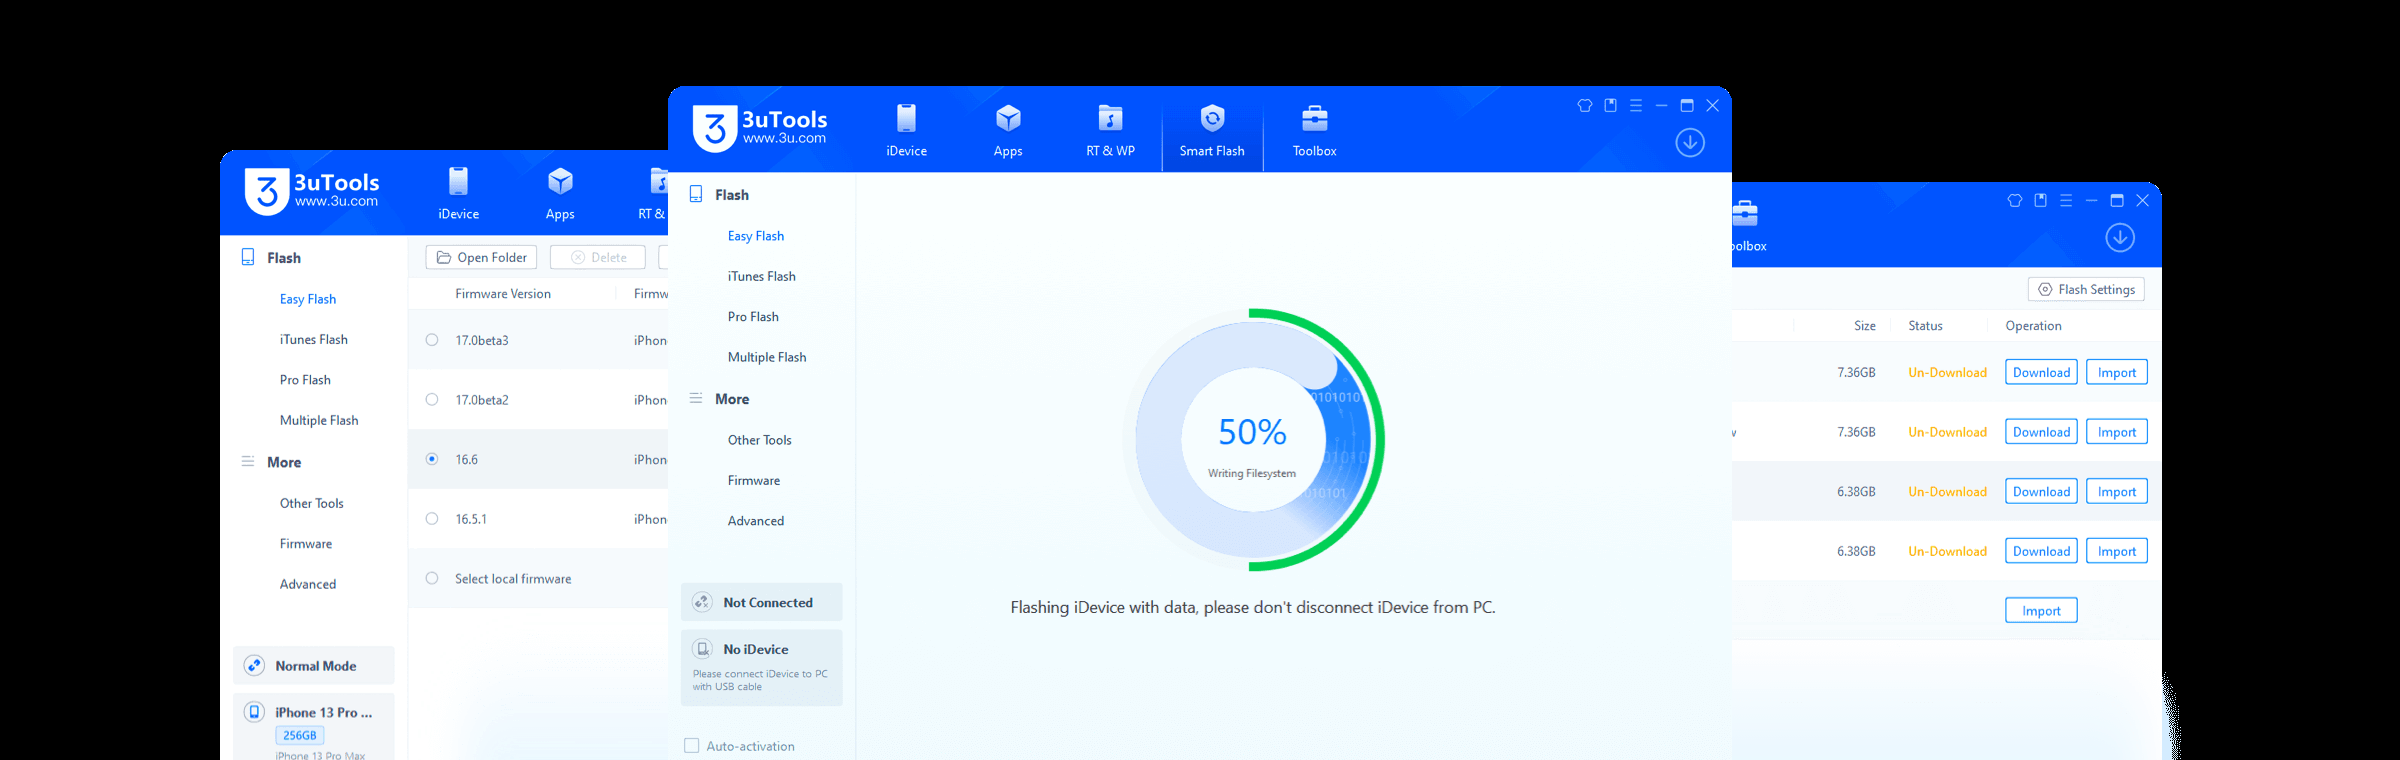
Task: Click the 3uTools logo in front window
Action: [760, 128]
